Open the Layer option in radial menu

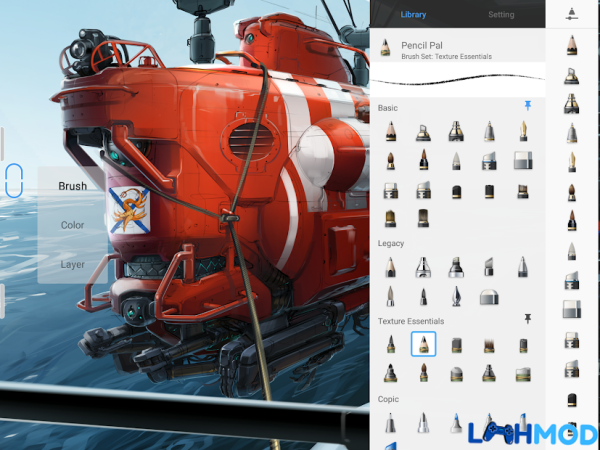(x=72, y=264)
